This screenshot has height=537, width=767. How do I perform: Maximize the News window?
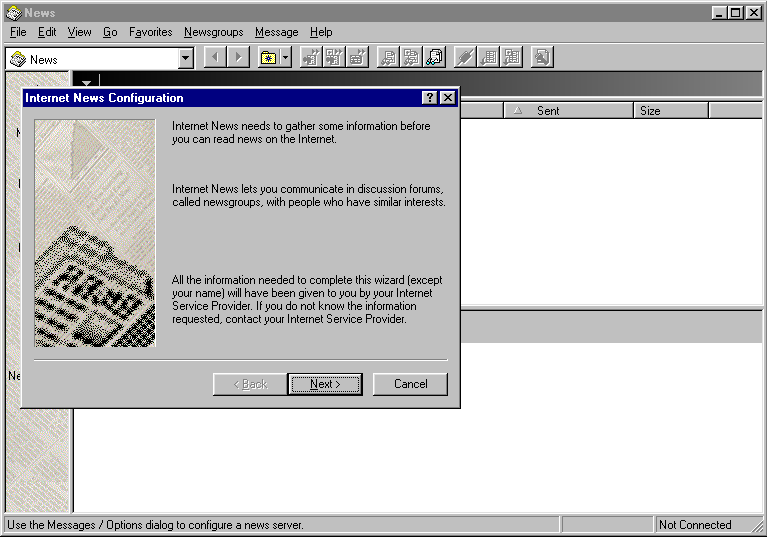pyautogui.click(x=735, y=13)
